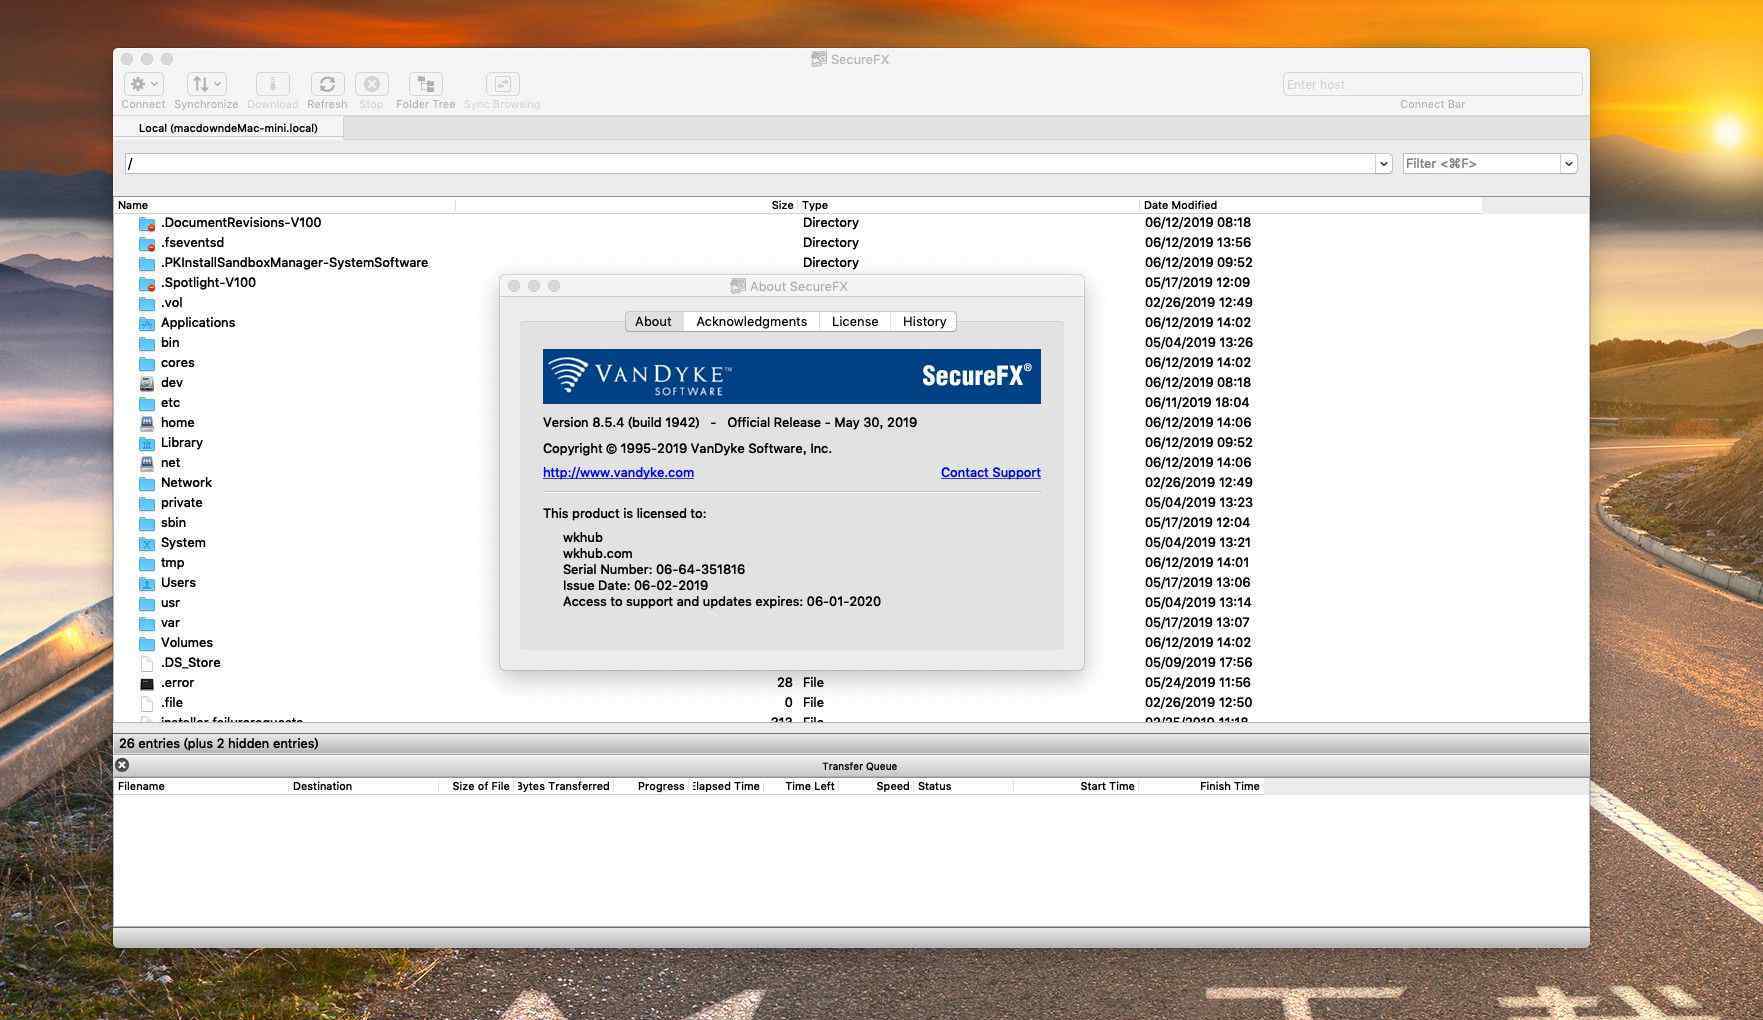Click the Finish Time column header

pyautogui.click(x=1201, y=786)
